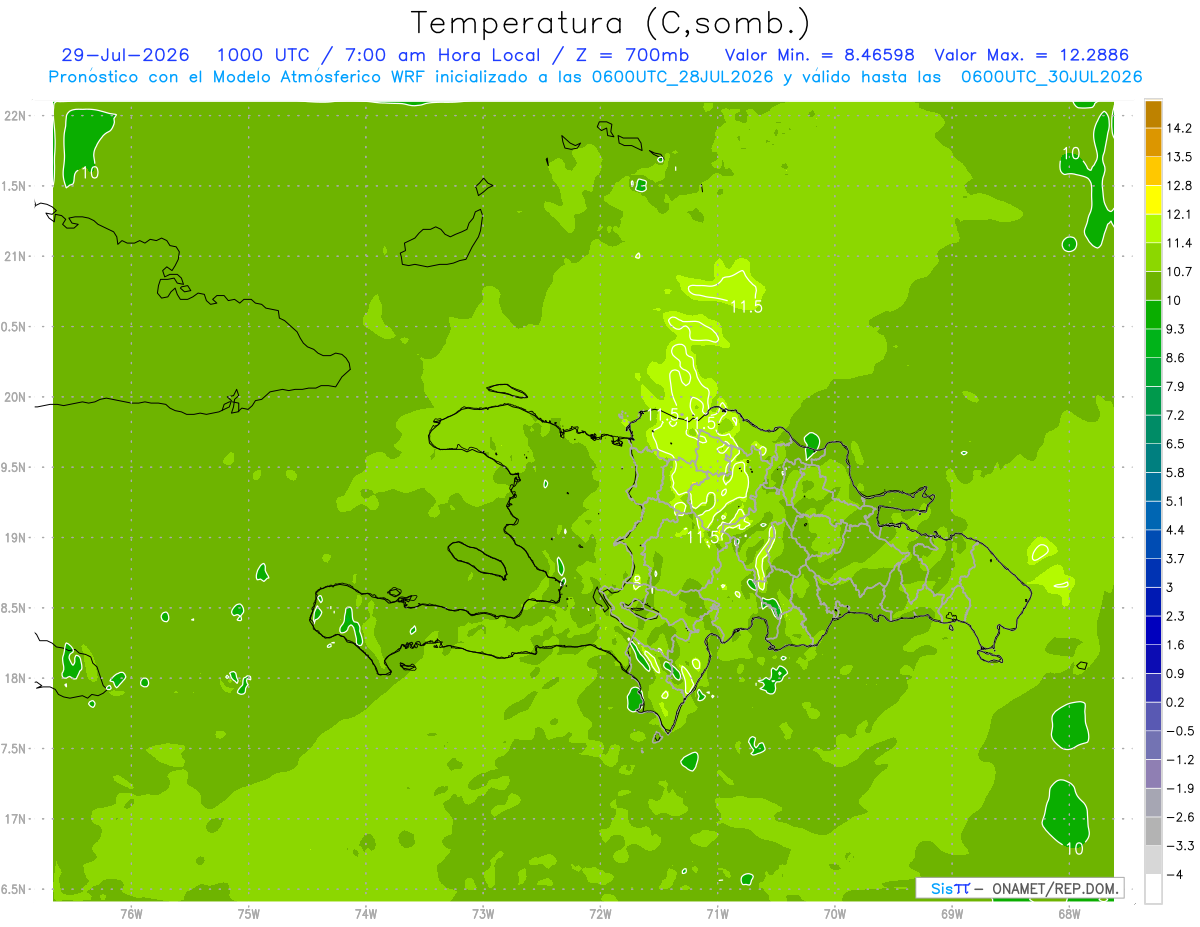The width and height of the screenshot is (1200, 927).
Task: Click the colorbar label '12.8'
Action: pyautogui.click(x=1179, y=186)
